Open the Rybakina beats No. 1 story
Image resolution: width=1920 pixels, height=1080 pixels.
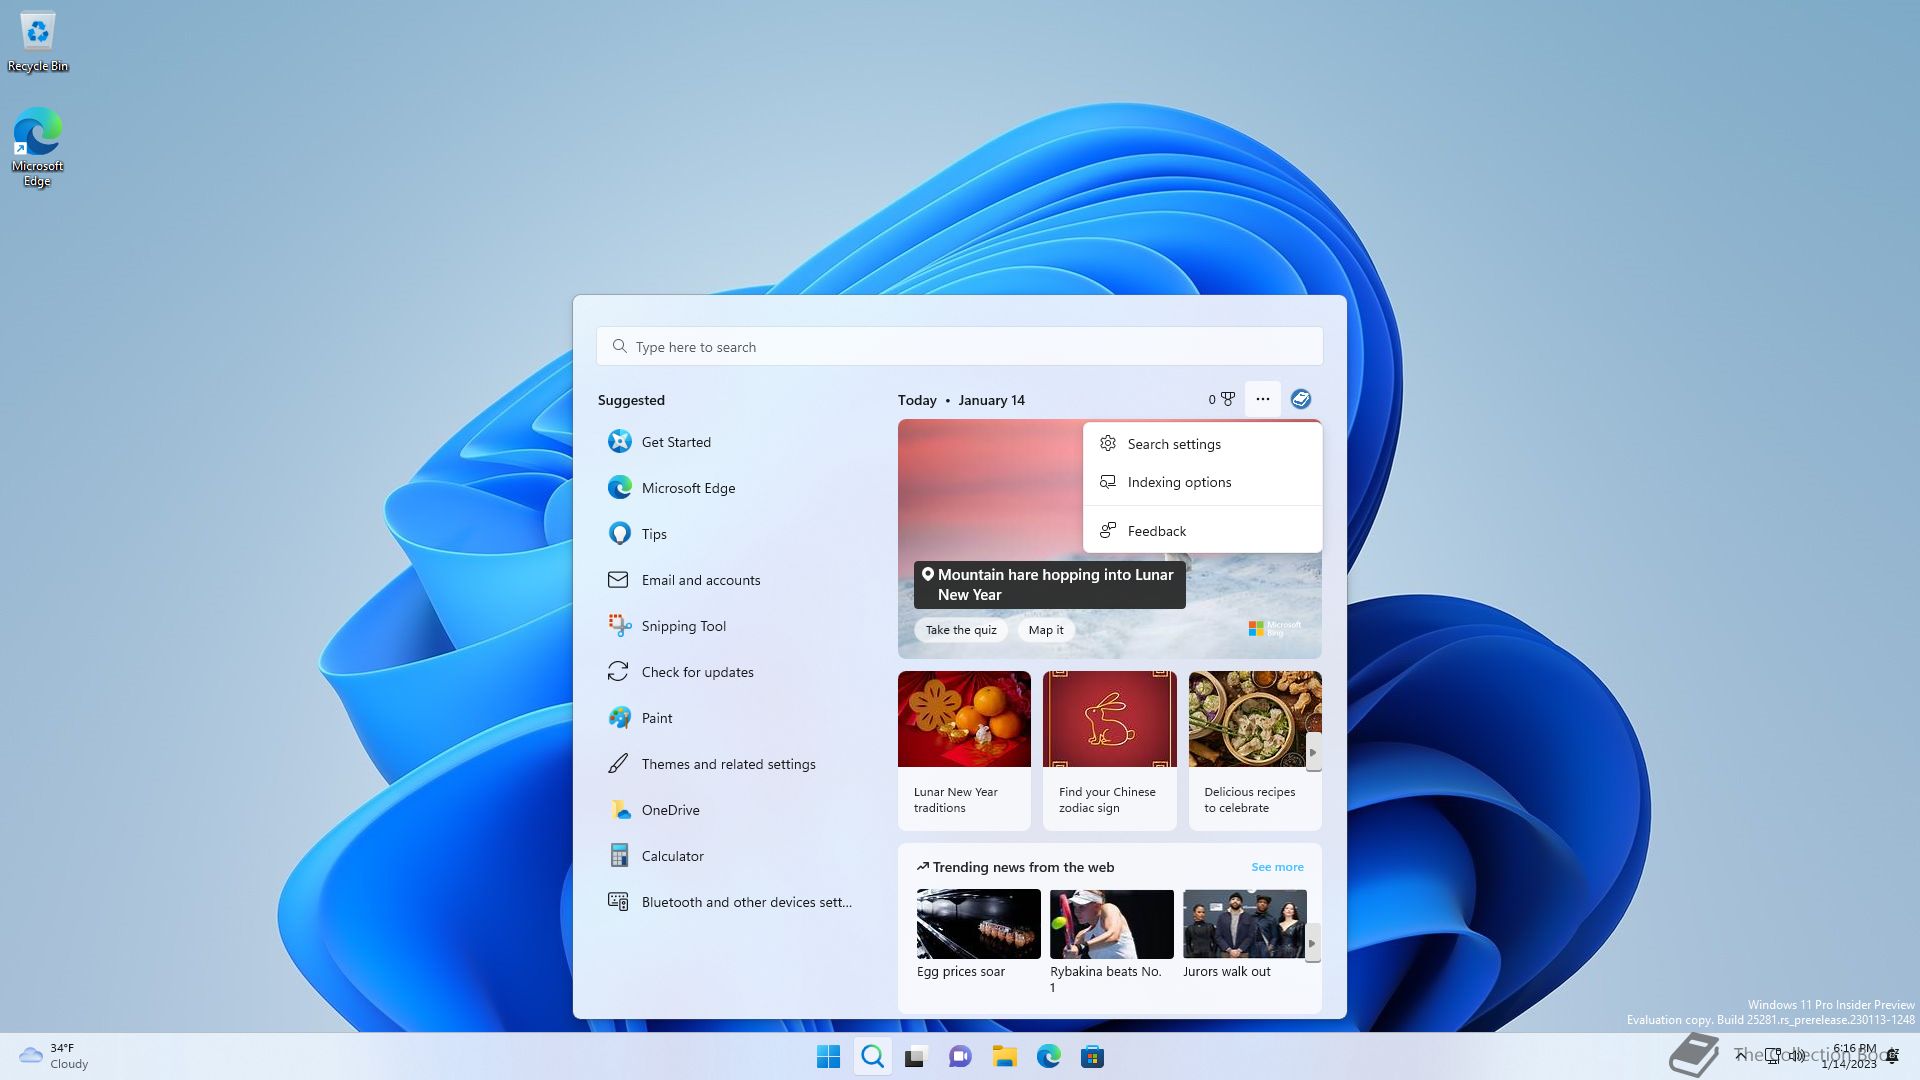pyautogui.click(x=1111, y=942)
